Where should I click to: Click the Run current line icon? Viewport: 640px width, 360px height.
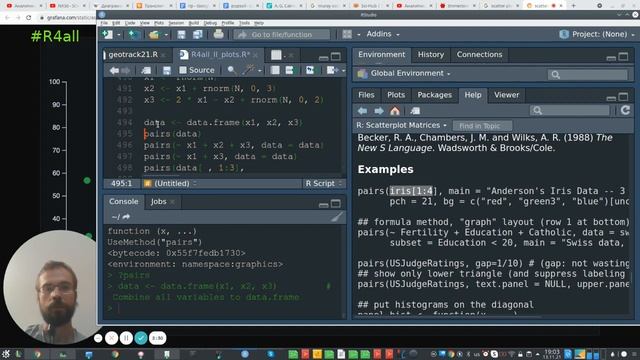[x=290, y=70]
